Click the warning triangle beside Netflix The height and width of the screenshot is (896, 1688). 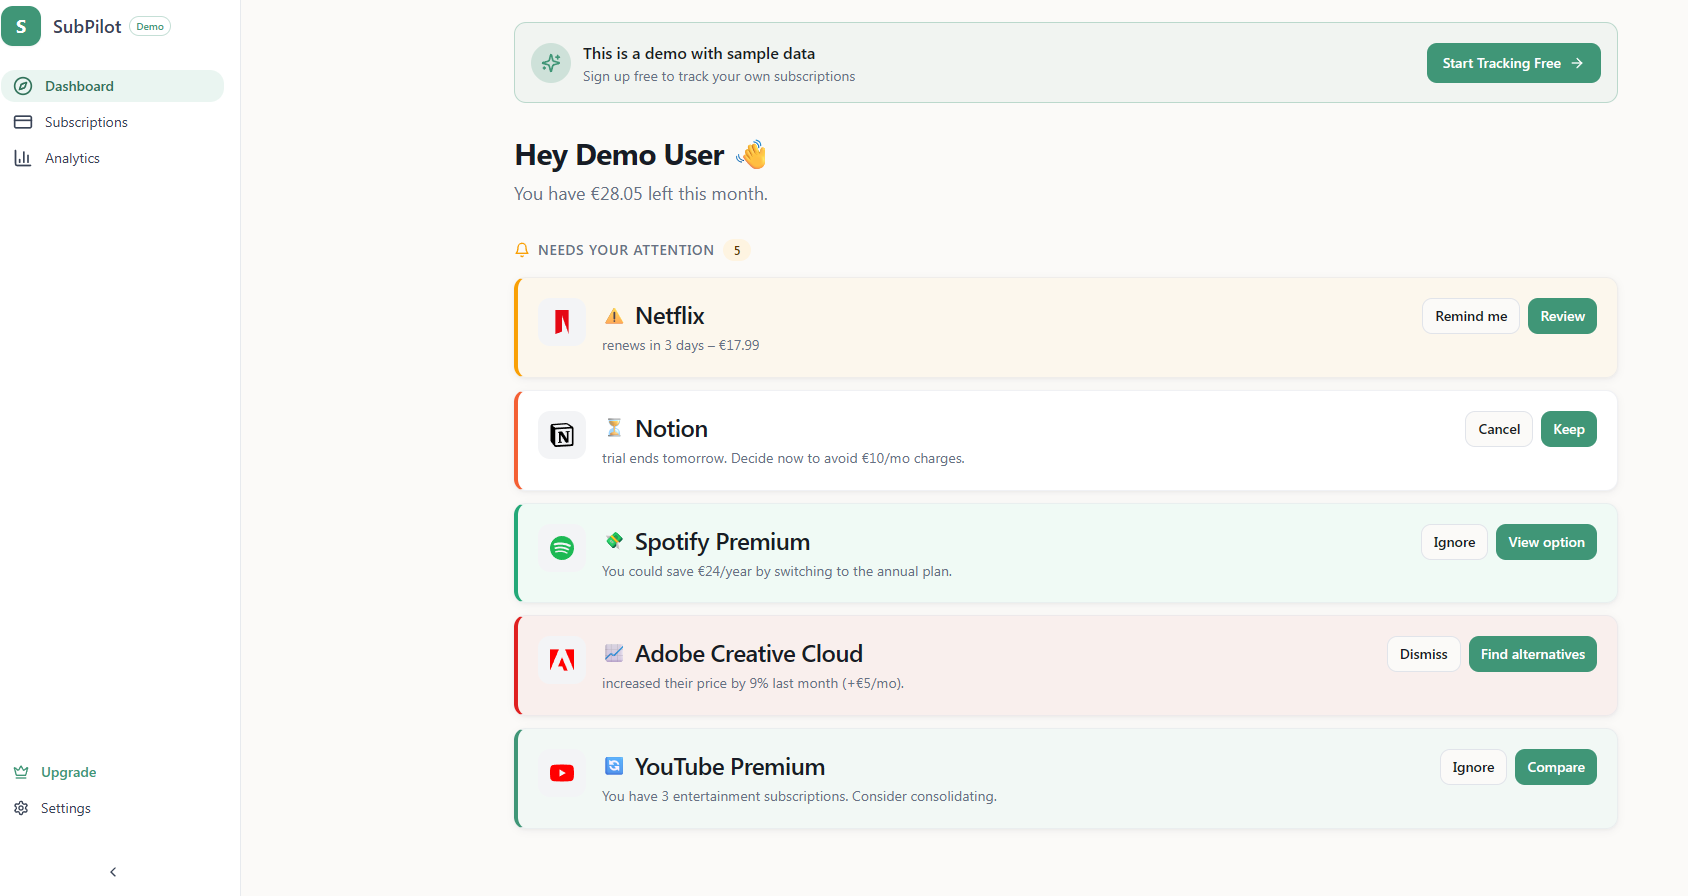coord(614,316)
